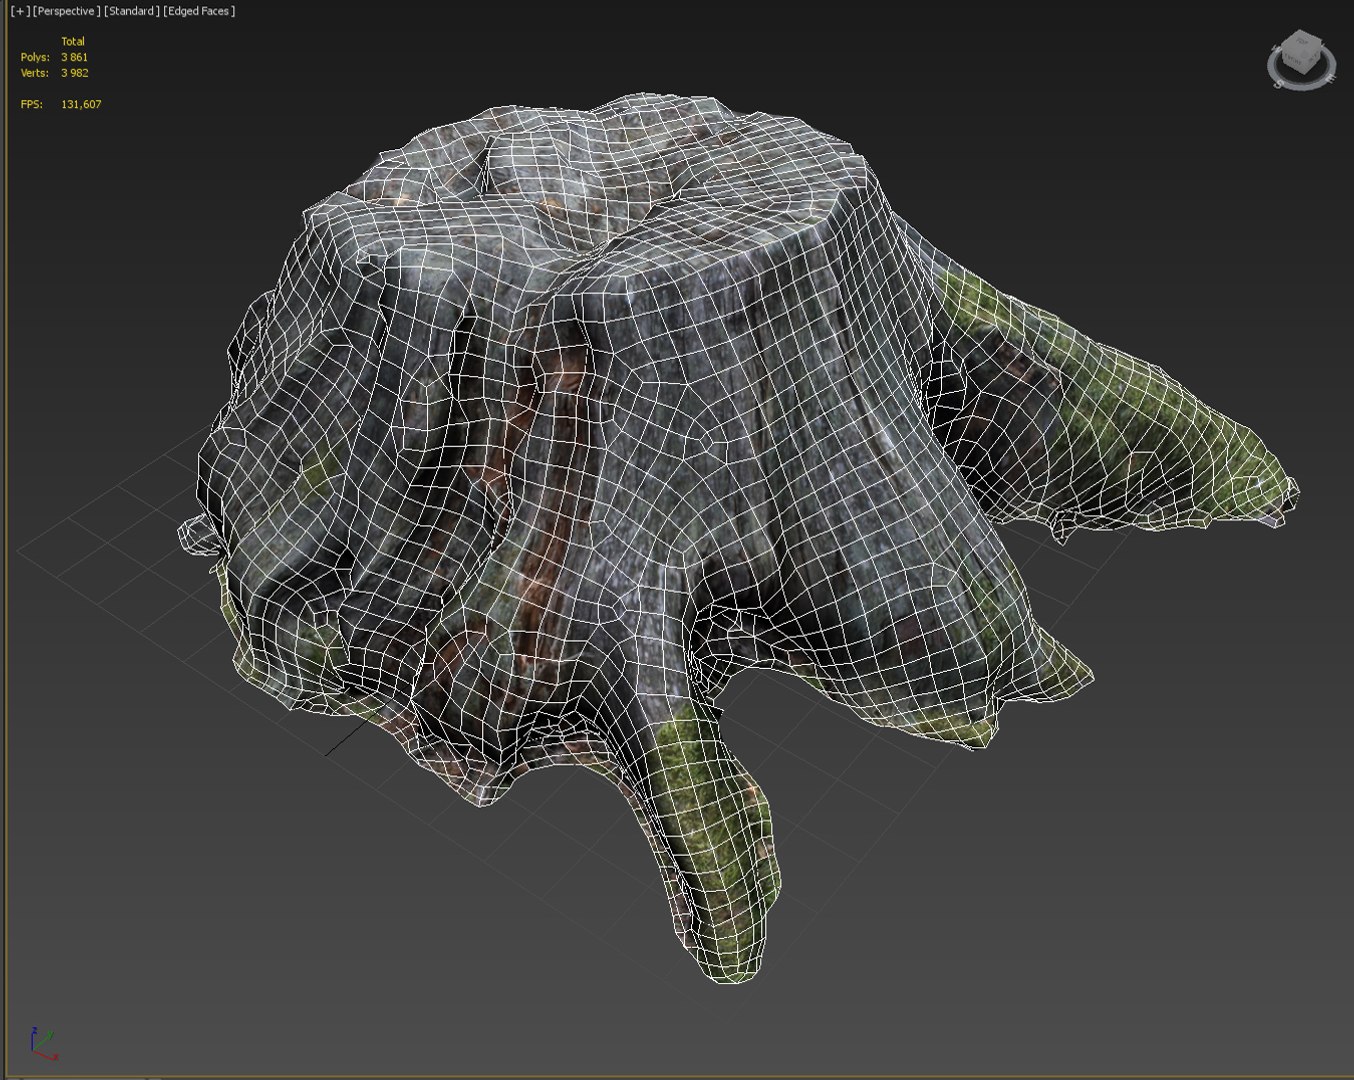The image size is (1354, 1080).
Task: Click the 'Polys:' statistics label
Action: pyautogui.click(x=35, y=57)
